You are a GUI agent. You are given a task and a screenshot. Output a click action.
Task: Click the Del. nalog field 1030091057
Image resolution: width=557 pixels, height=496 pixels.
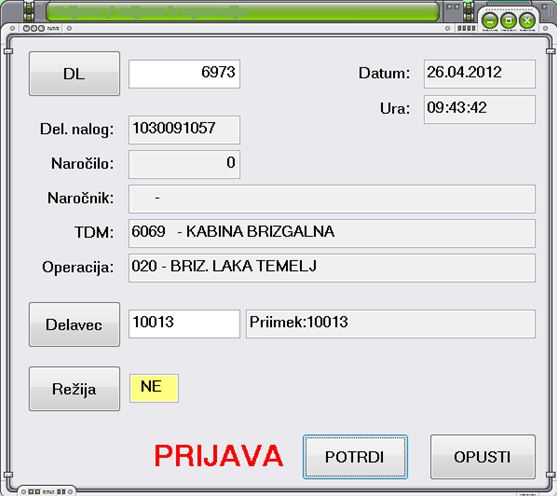click(x=184, y=130)
